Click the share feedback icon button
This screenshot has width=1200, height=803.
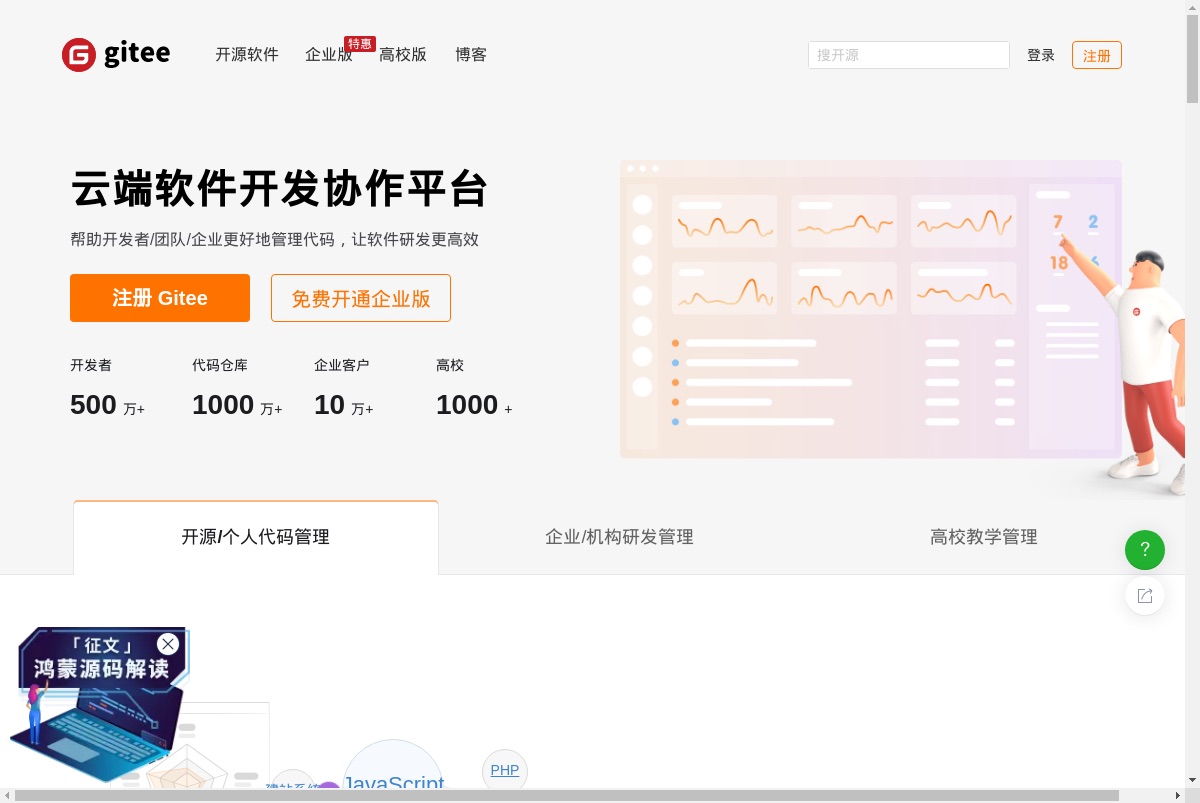tap(1145, 596)
